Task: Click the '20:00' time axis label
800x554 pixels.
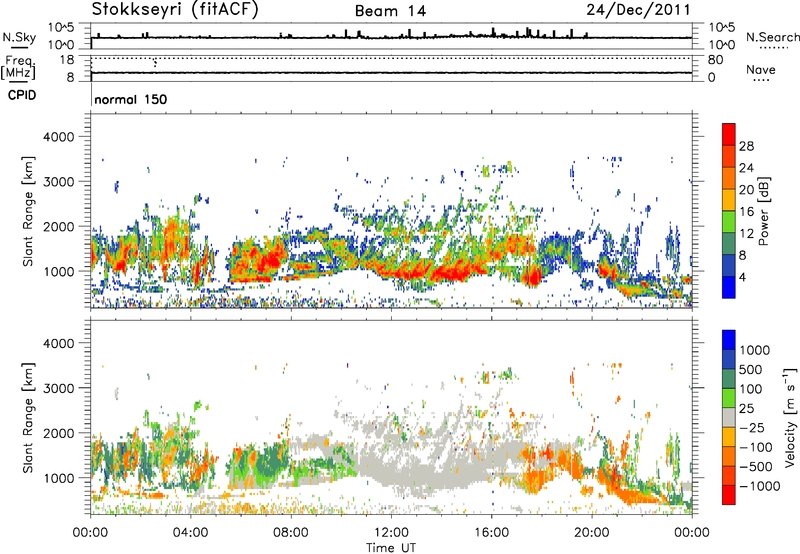Action: coord(591,533)
